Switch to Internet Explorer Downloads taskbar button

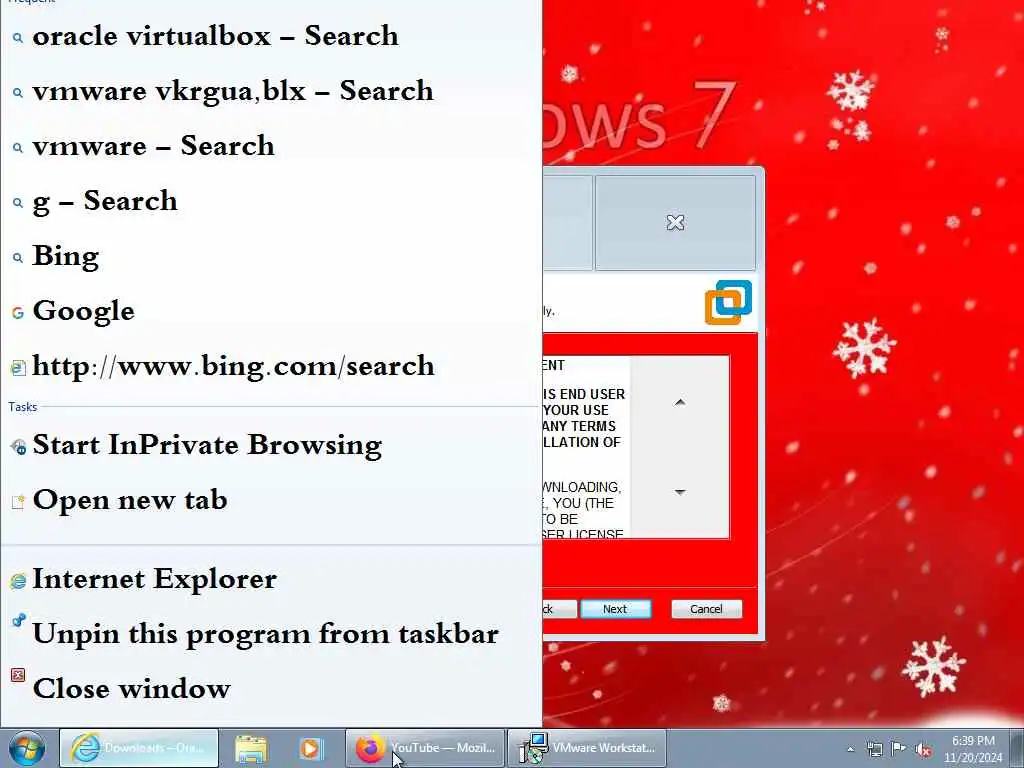coord(139,748)
